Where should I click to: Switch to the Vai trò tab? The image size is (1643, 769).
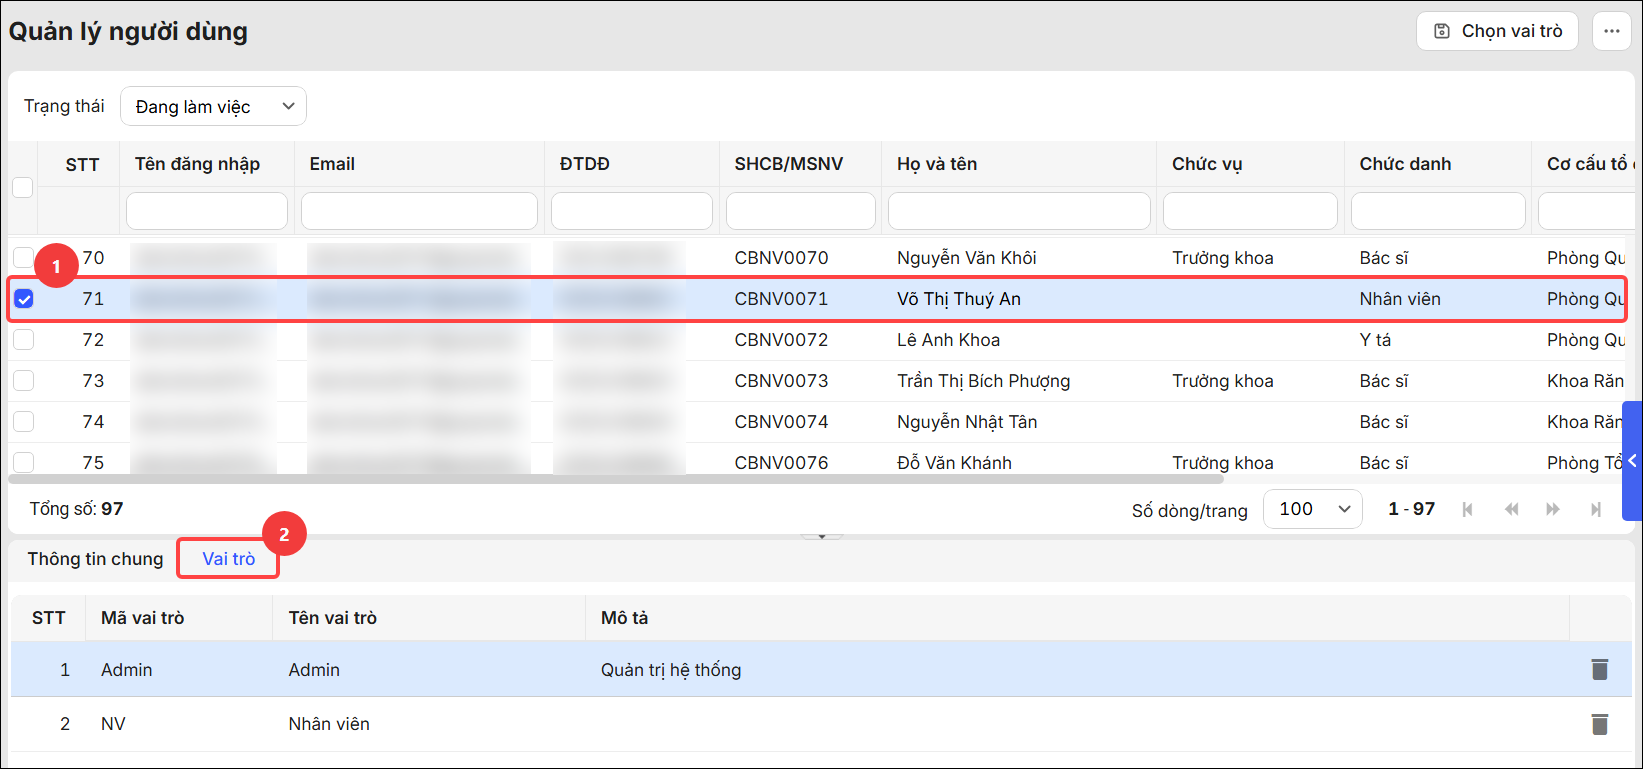click(228, 559)
